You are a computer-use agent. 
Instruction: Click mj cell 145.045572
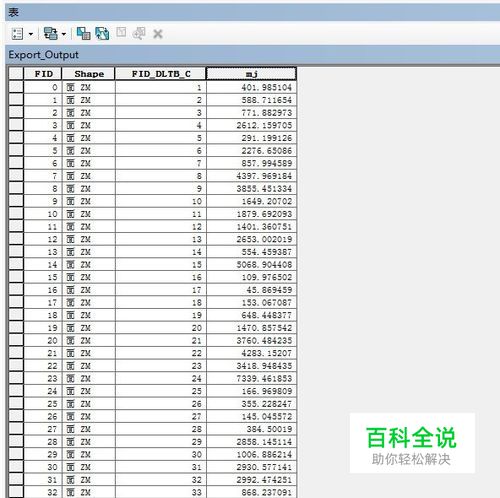(x=251, y=417)
